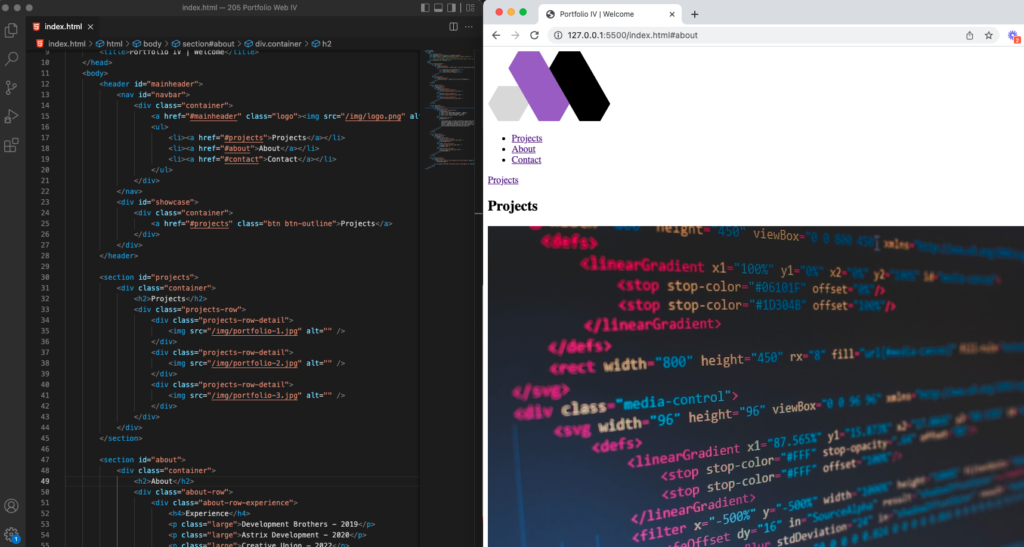Screen dimensions: 1024x547
Task: Open the Explorer view in VS Code
Action: (11, 30)
